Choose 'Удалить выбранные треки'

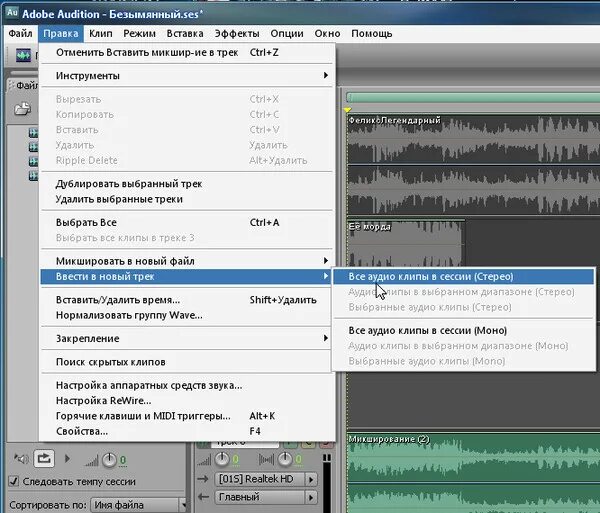coord(187,199)
